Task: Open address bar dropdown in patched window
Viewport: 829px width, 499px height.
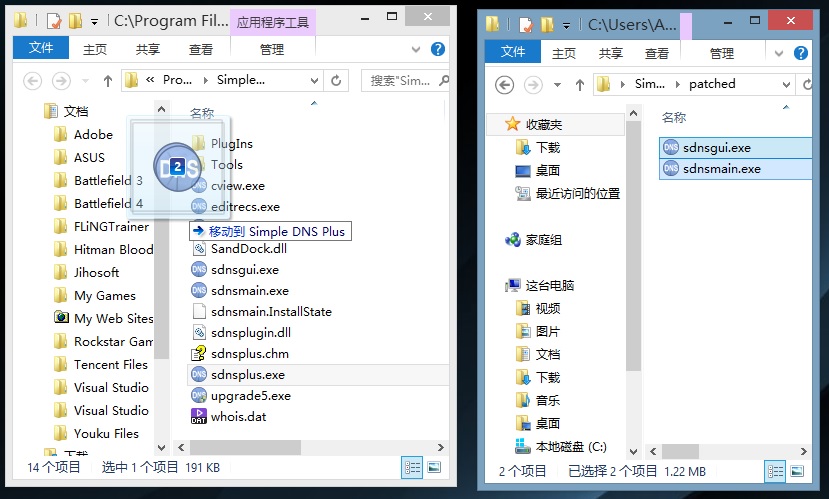Action: pos(786,84)
